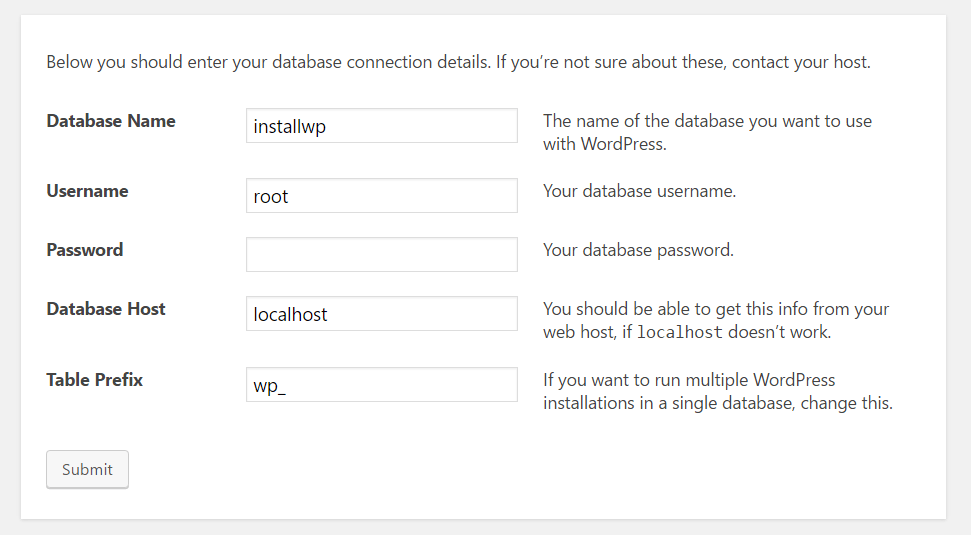
Task: Click the bold 'Database Name' label
Action: pyautogui.click(x=111, y=121)
